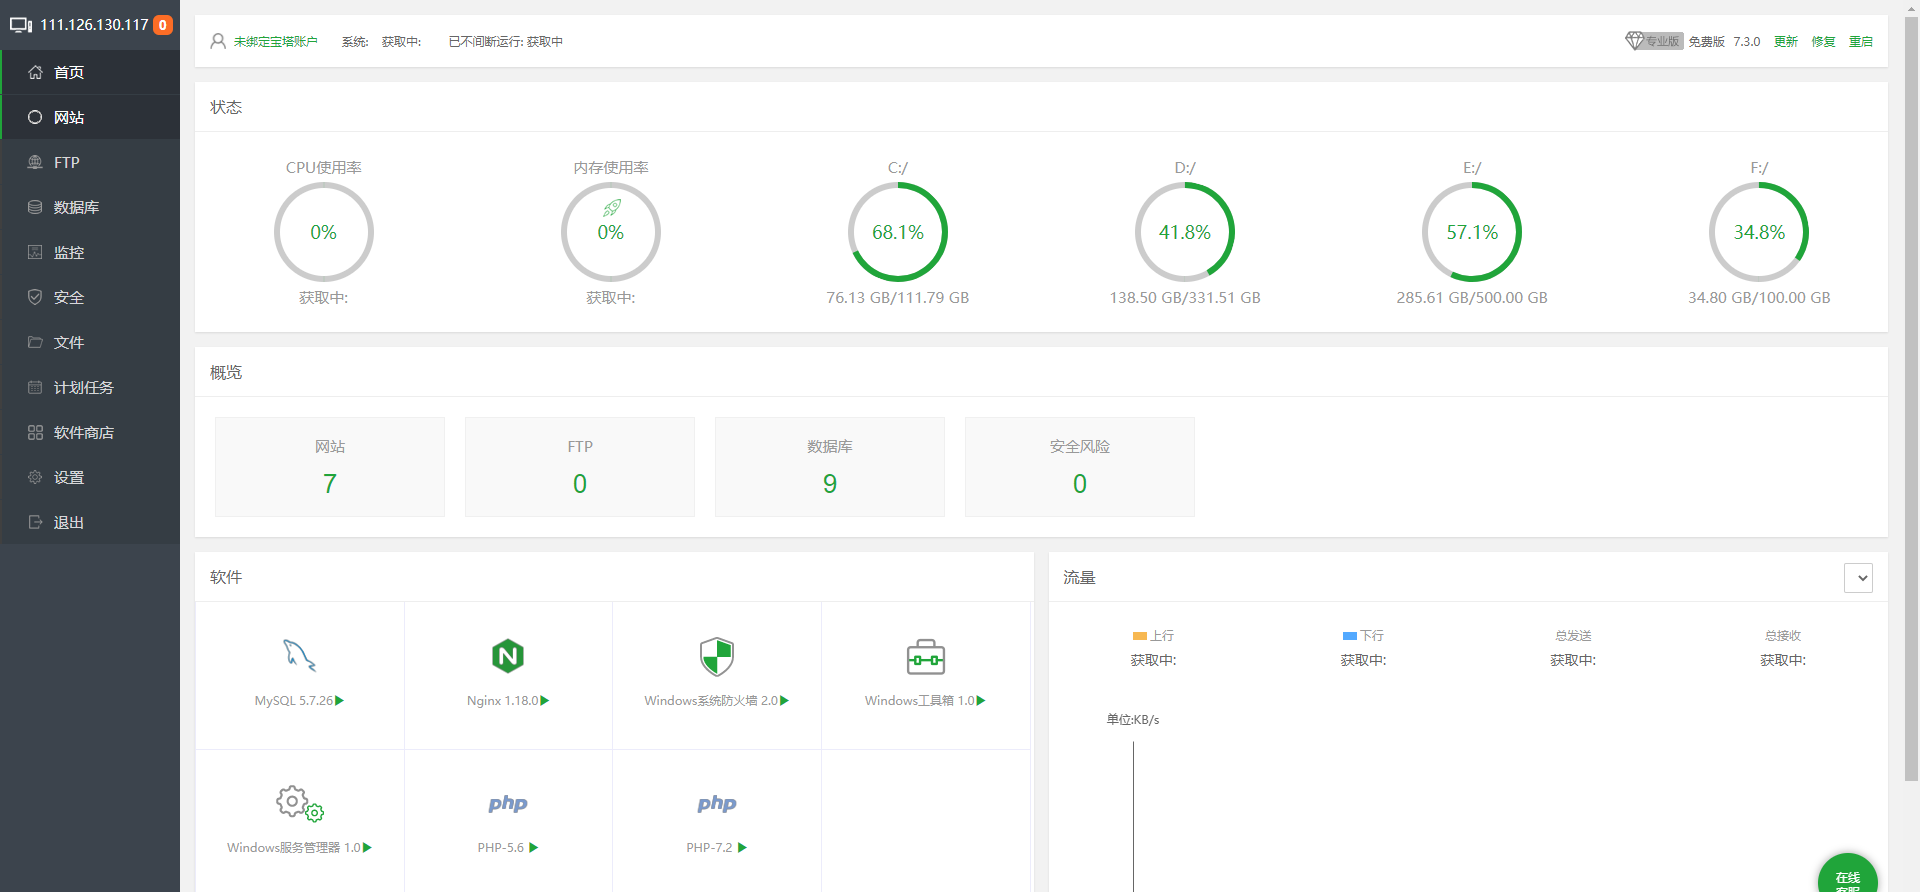Click the 76.13 GB/111.79 GB text
This screenshot has width=1920, height=892.
point(898,298)
